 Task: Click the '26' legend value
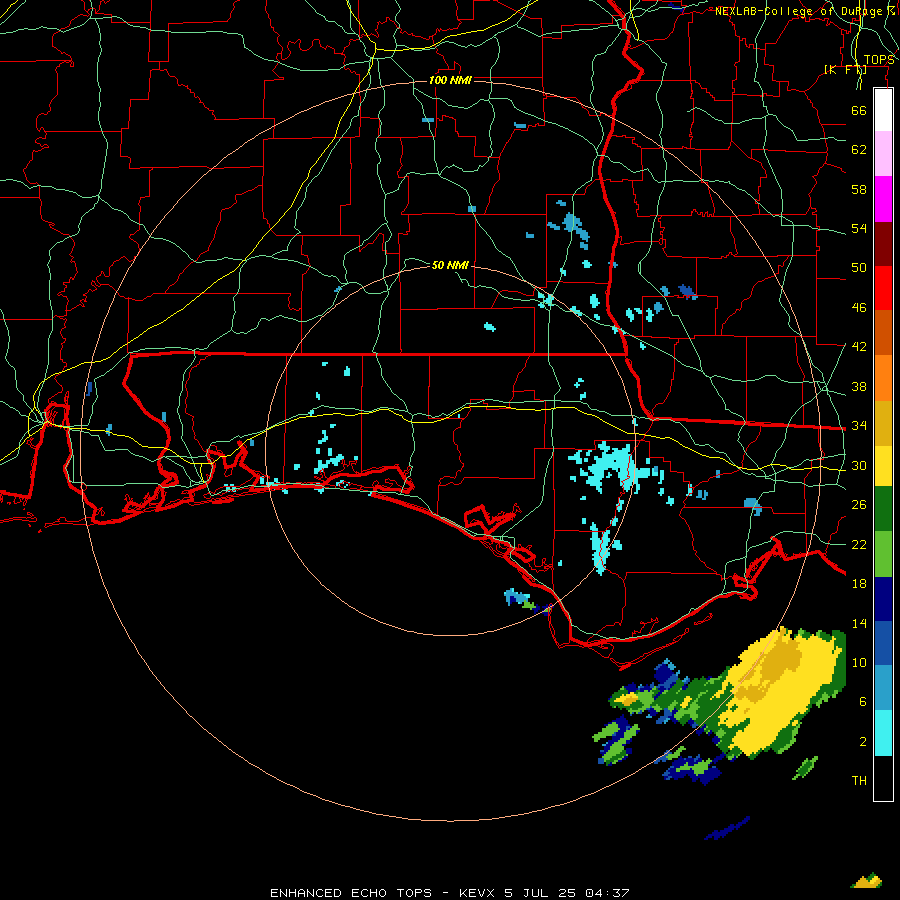(859, 505)
